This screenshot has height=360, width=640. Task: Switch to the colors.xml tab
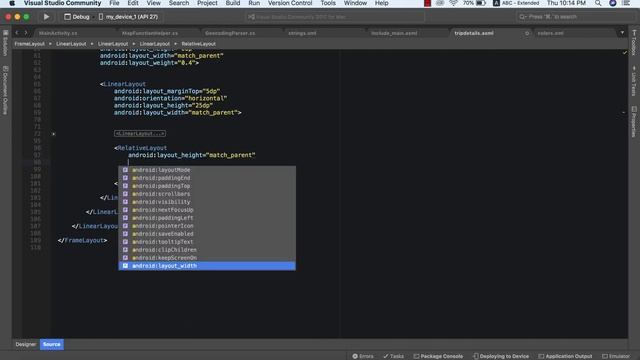pyautogui.click(x=550, y=33)
